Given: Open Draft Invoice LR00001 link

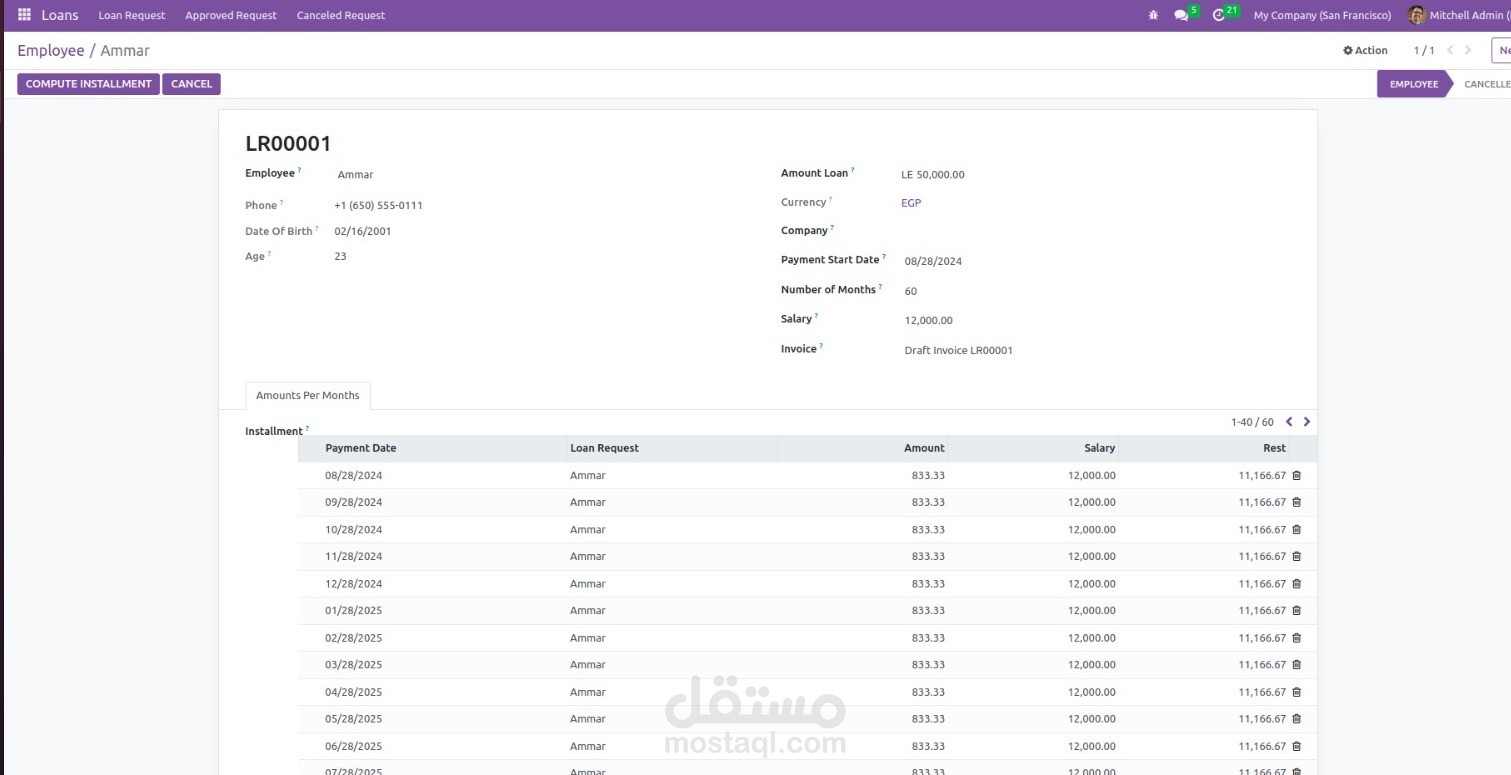Looking at the screenshot, I should click(958, 351).
